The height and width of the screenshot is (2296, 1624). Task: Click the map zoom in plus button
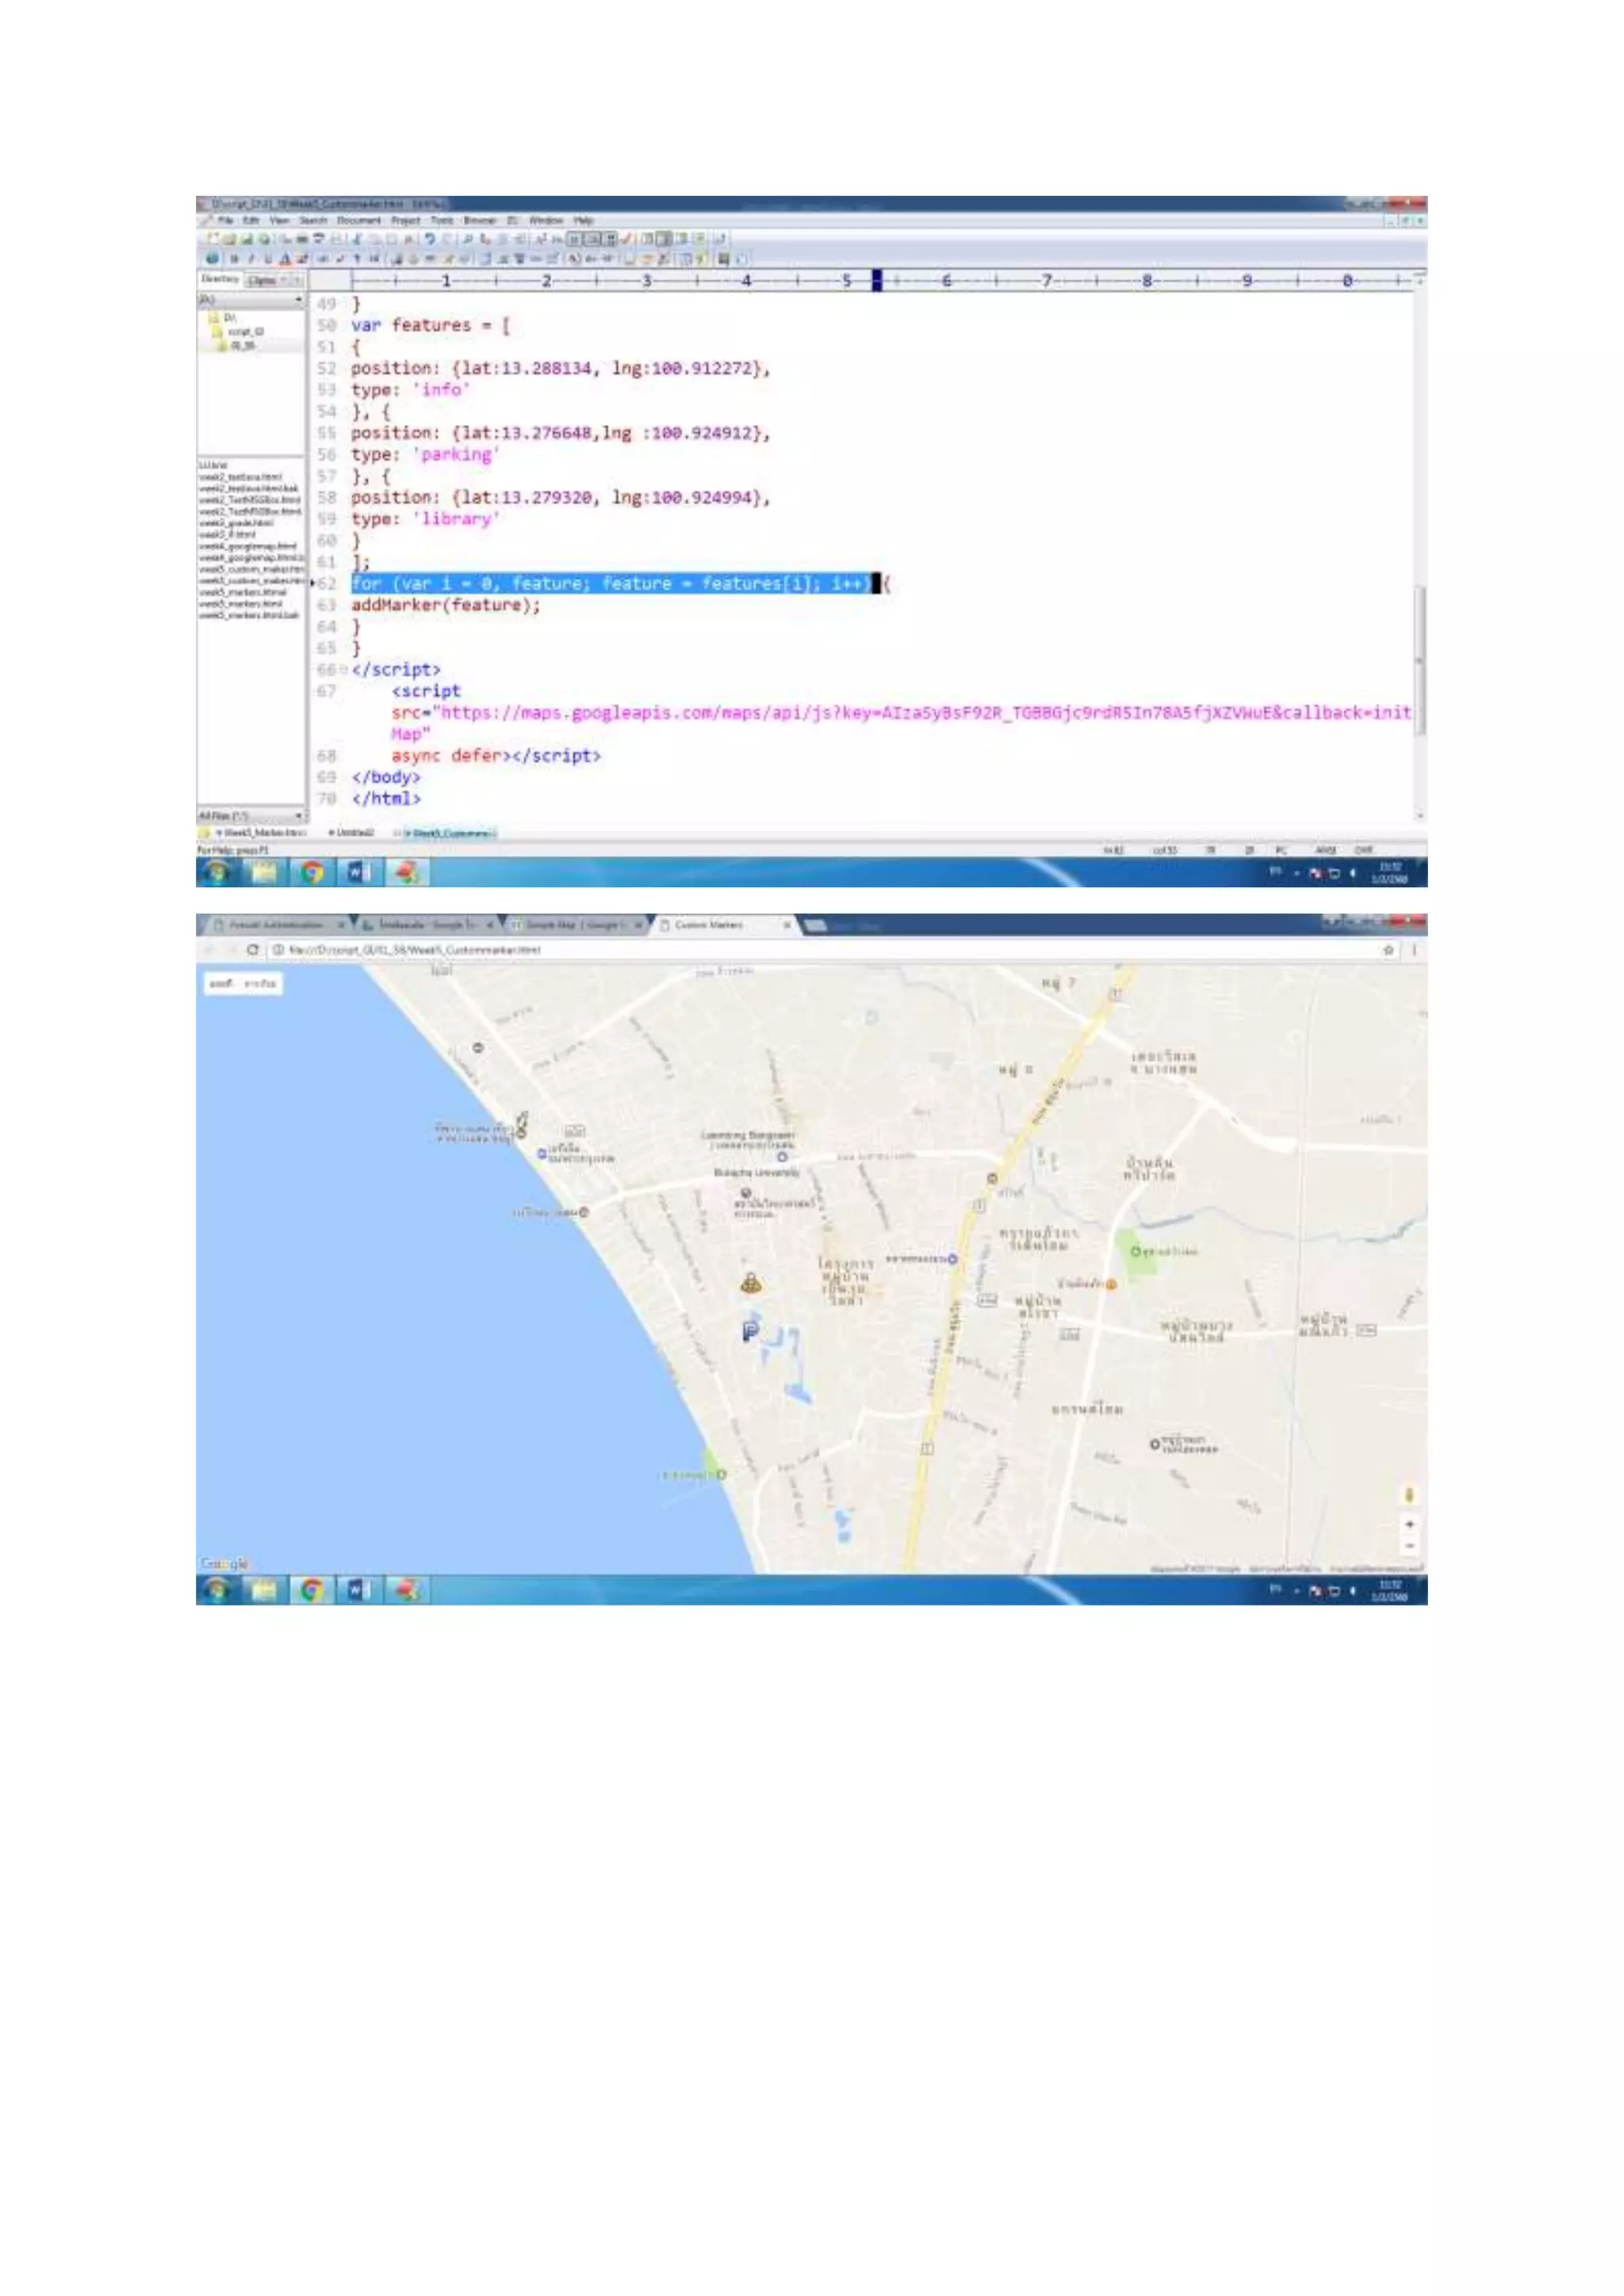click(x=1409, y=1524)
